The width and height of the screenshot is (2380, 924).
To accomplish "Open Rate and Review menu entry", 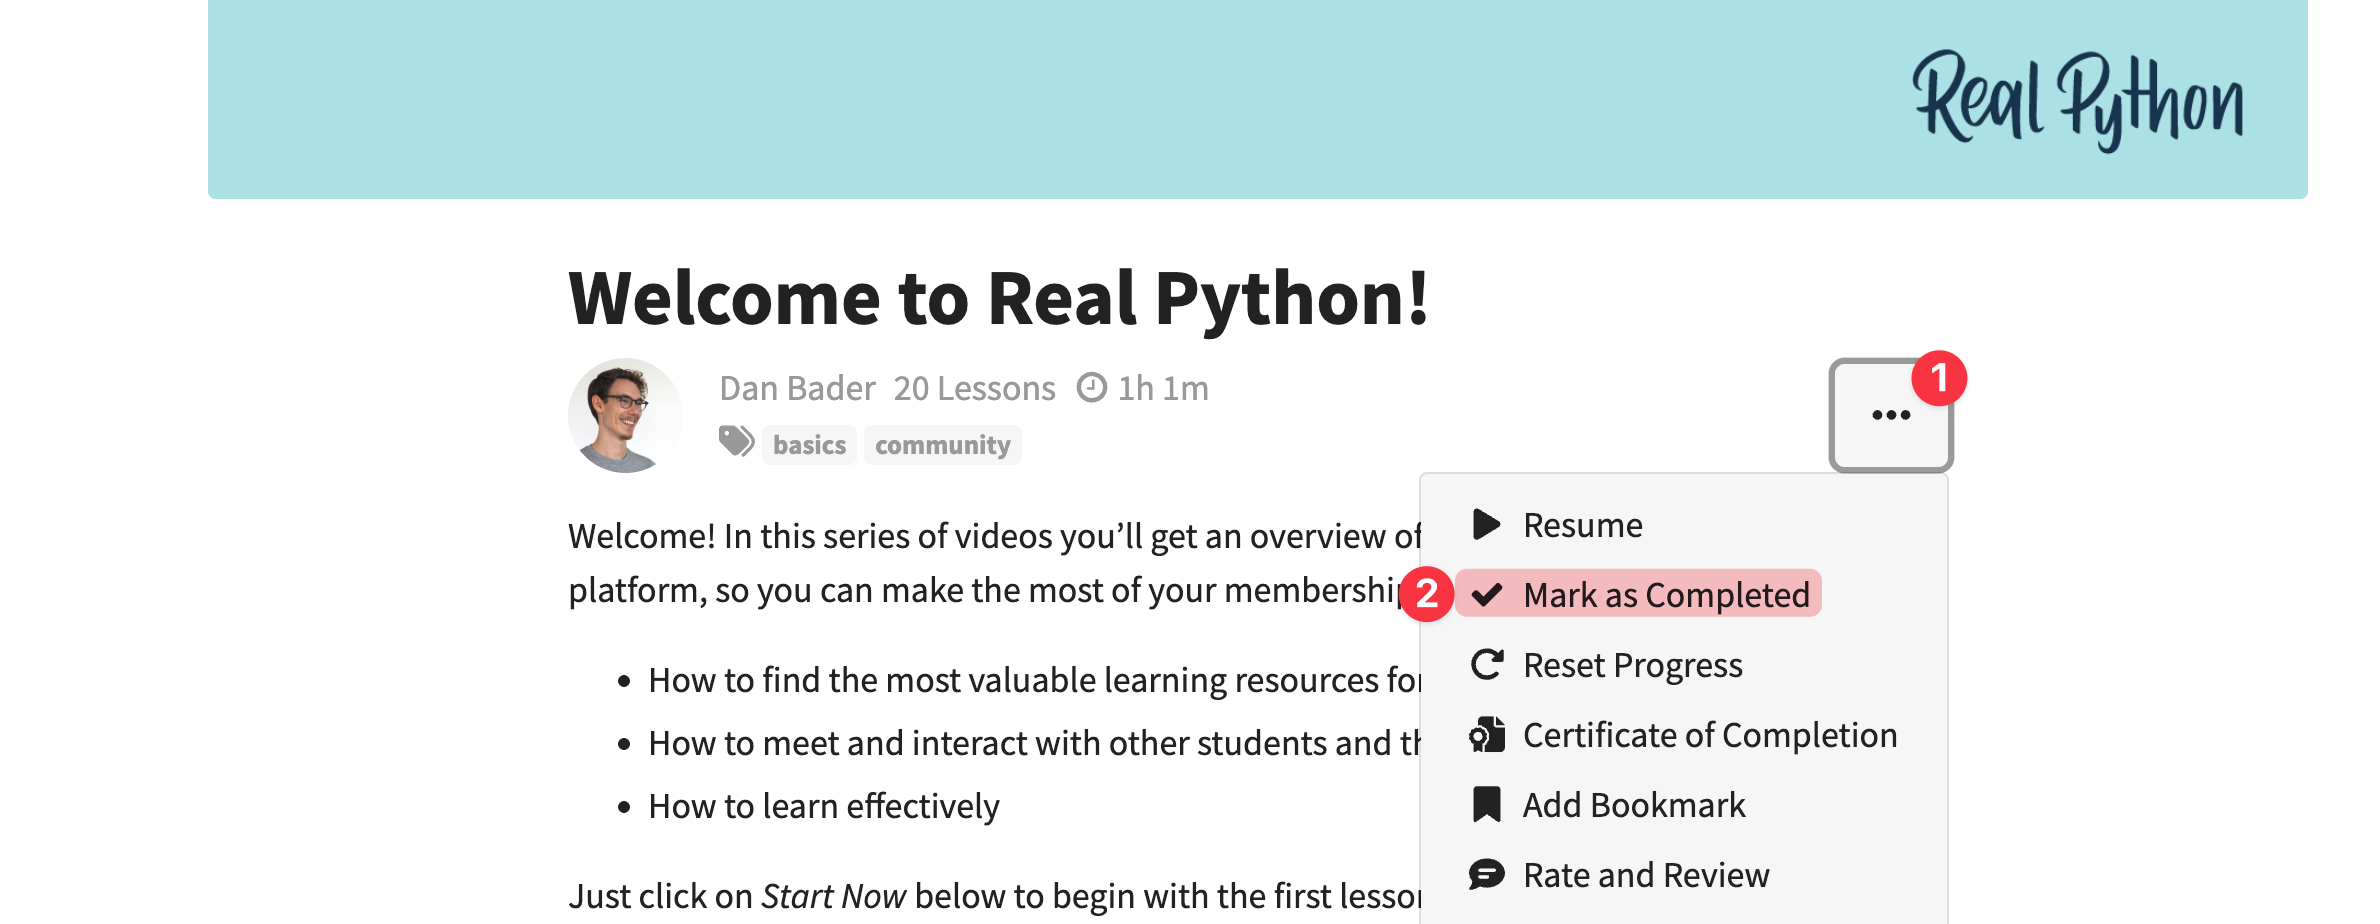I will (1646, 875).
